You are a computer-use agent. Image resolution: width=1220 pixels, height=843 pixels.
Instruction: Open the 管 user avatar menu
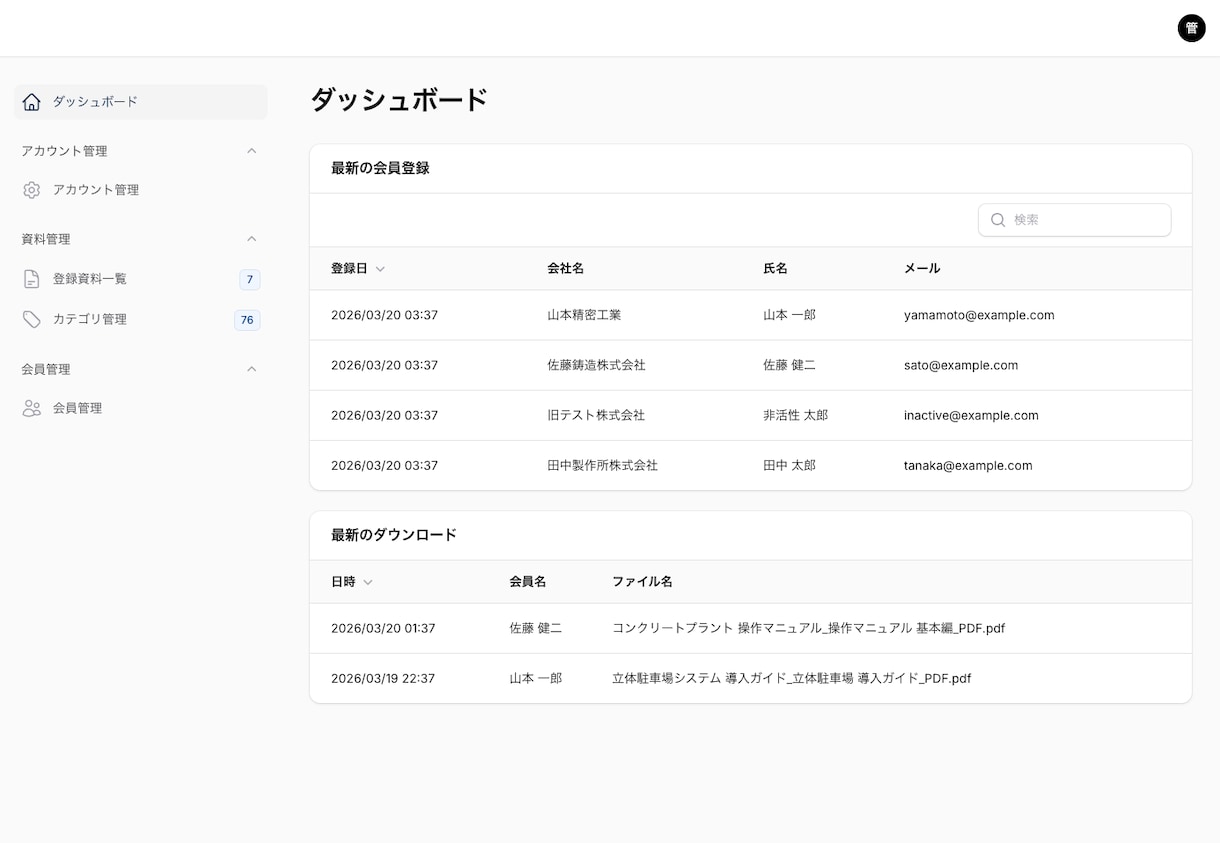tap(1191, 28)
